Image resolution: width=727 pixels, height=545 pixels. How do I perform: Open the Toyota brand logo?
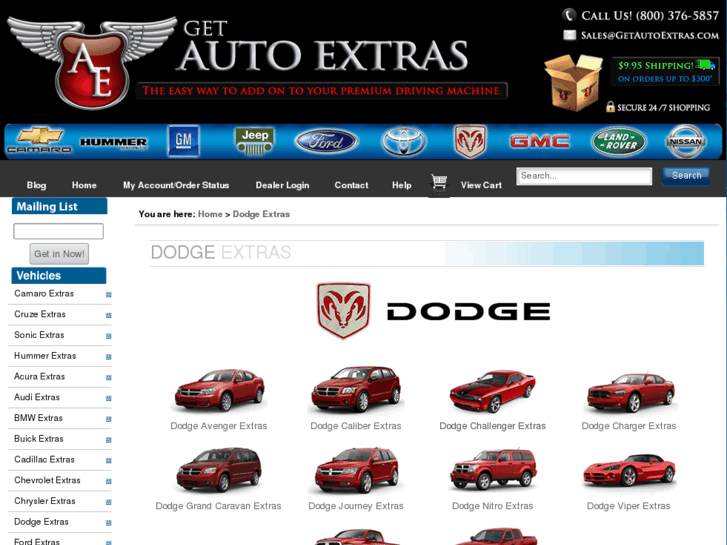[403, 141]
